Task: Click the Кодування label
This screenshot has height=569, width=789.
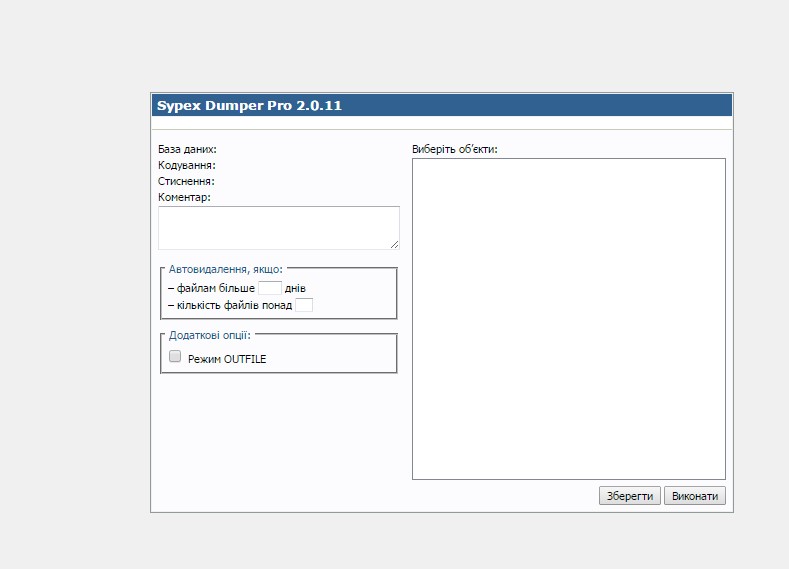Action: pyautogui.click(x=187, y=166)
